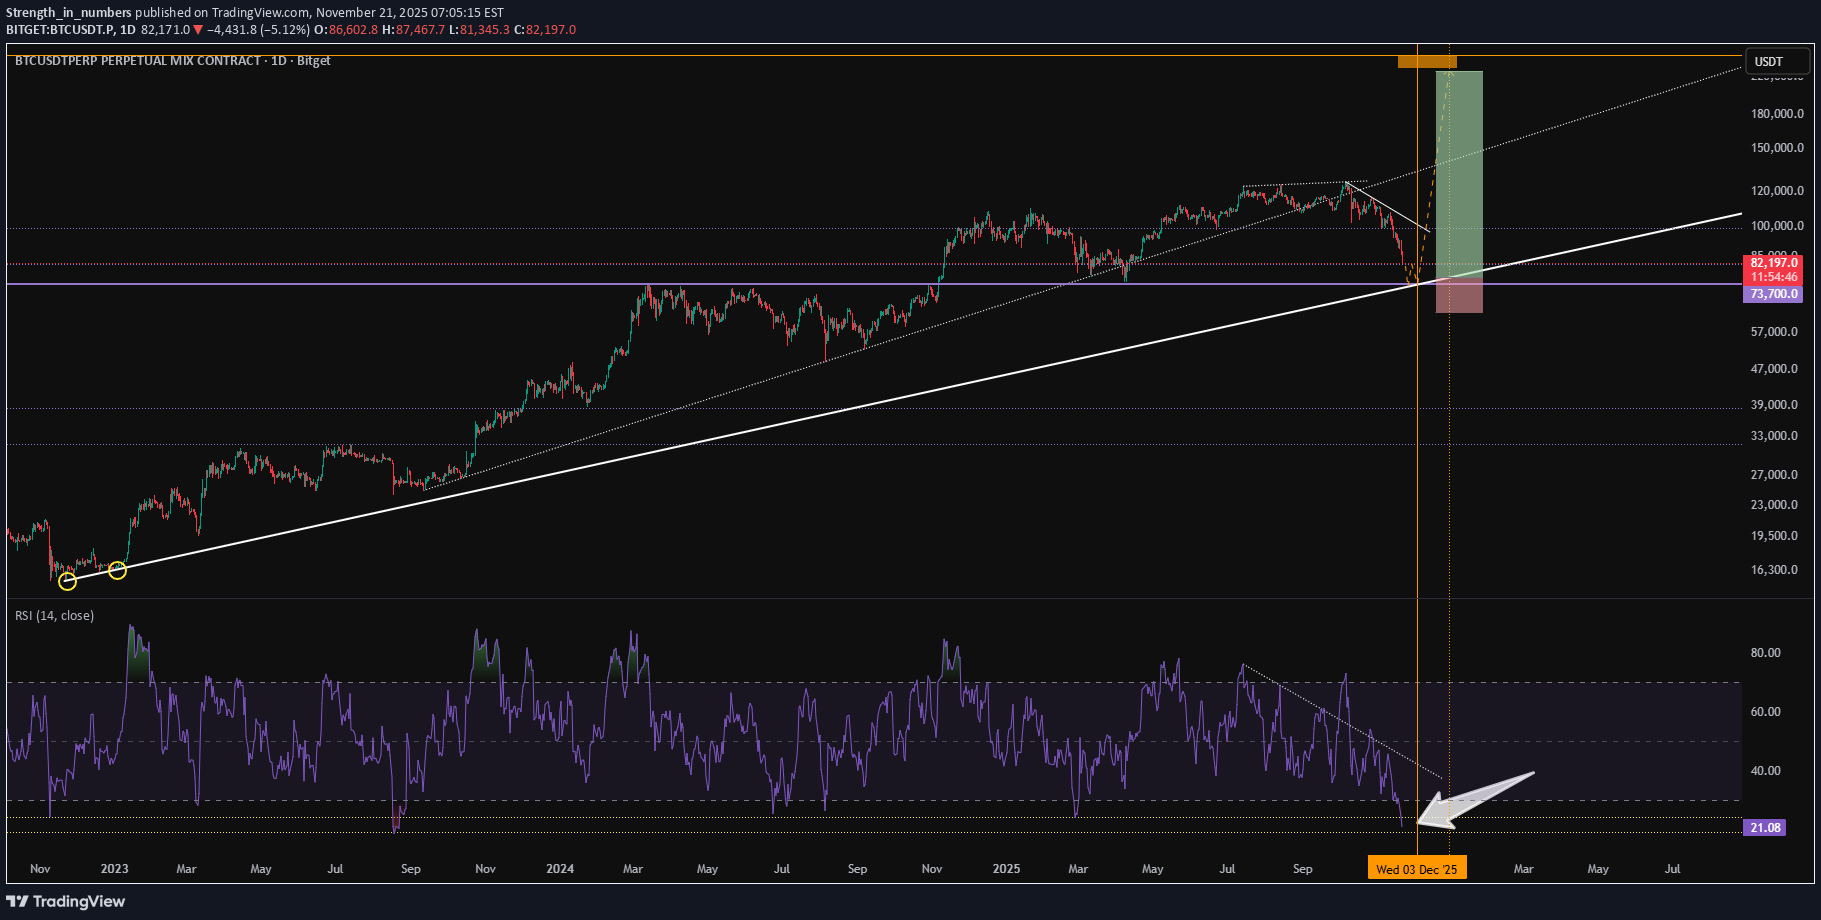Click the 80.00 level on the RSI scale
Viewport: 1821px width, 920px height.
1765,653
